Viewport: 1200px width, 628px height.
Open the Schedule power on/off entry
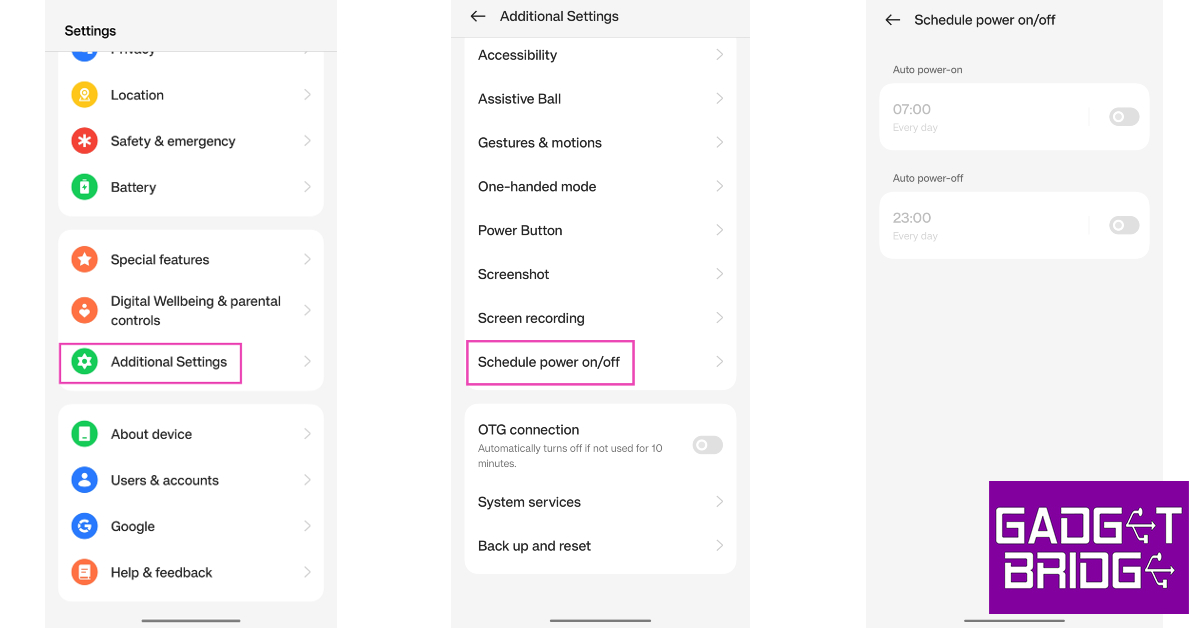coord(549,362)
